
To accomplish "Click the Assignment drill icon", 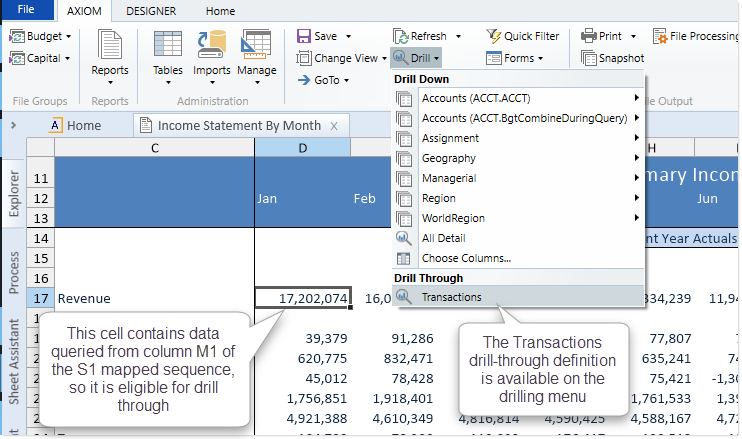I will 404,139.
